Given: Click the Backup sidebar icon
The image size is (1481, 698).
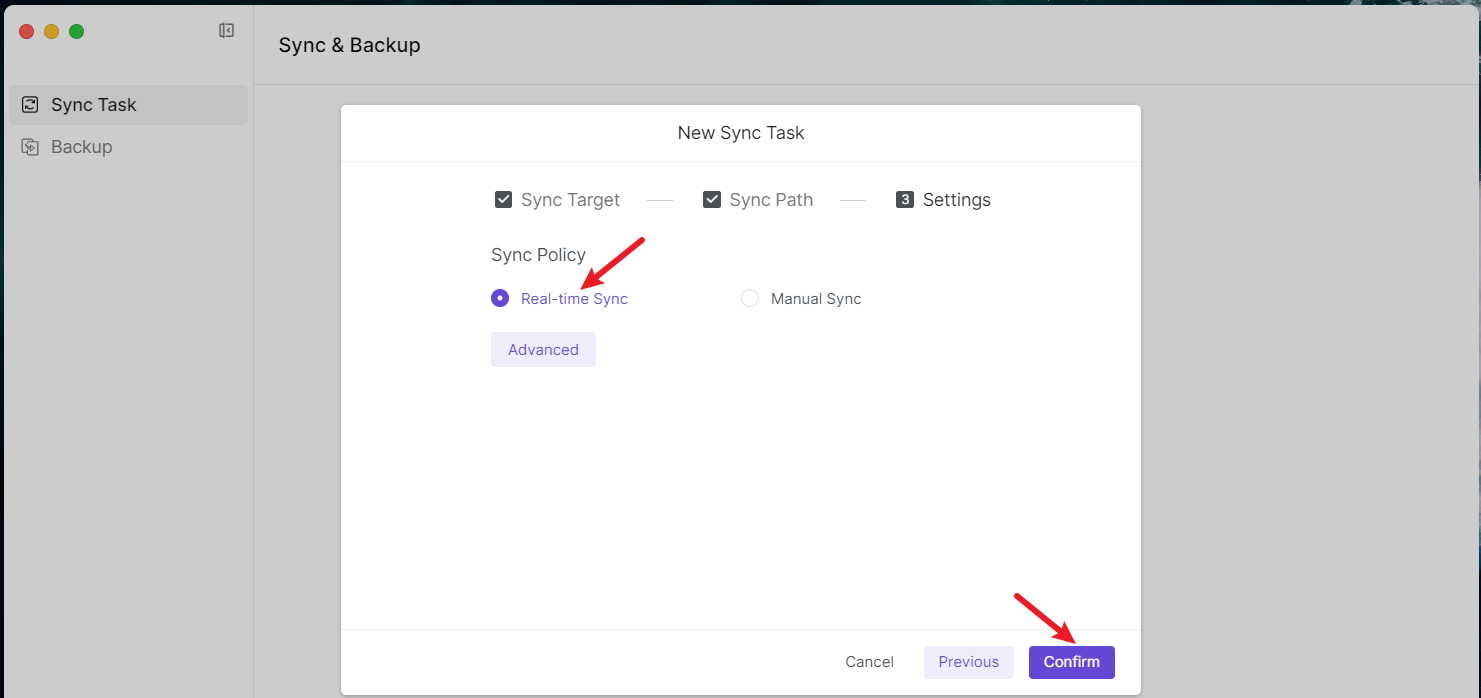Looking at the screenshot, I should coord(30,147).
